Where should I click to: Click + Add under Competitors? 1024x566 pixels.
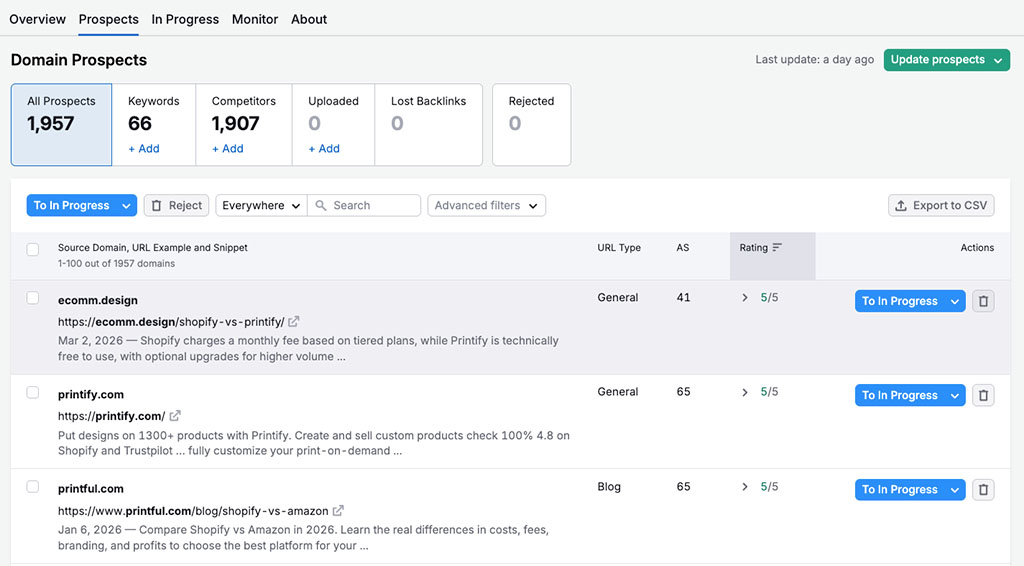227,149
